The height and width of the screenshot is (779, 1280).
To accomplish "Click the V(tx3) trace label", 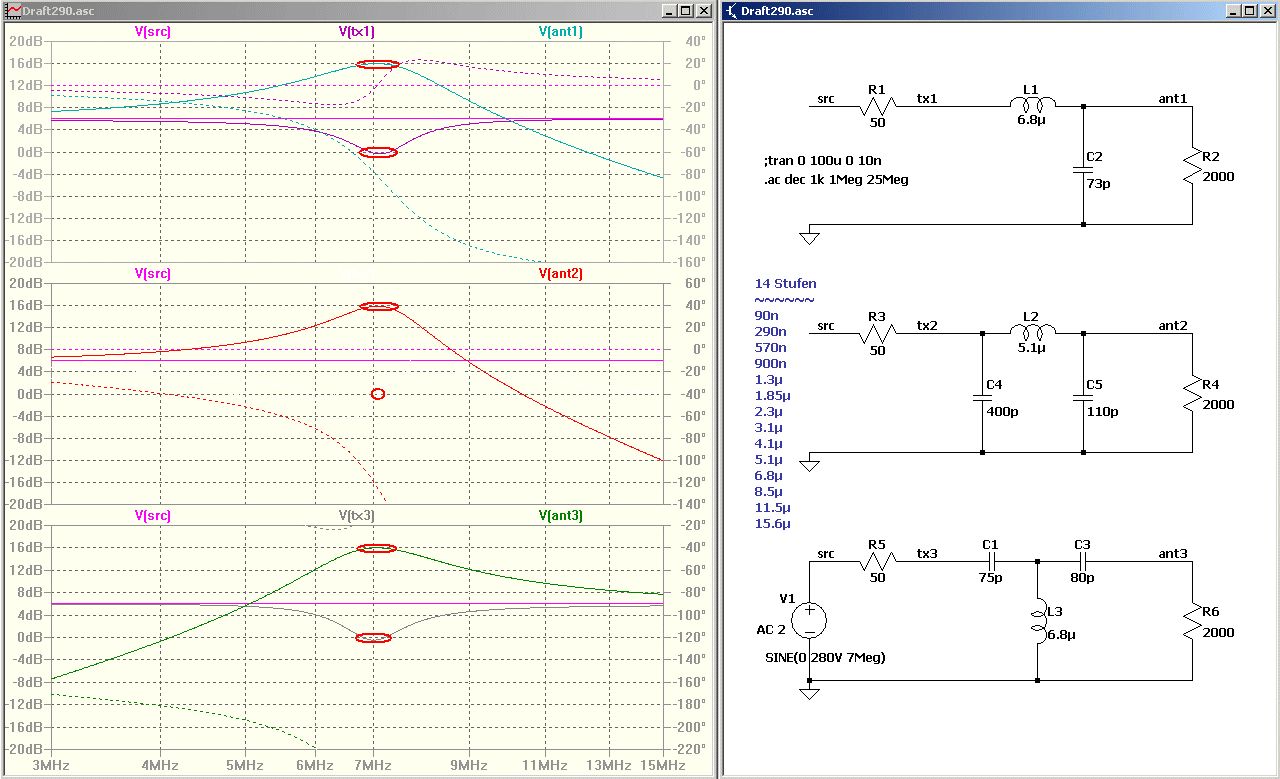I will coord(356,515).
